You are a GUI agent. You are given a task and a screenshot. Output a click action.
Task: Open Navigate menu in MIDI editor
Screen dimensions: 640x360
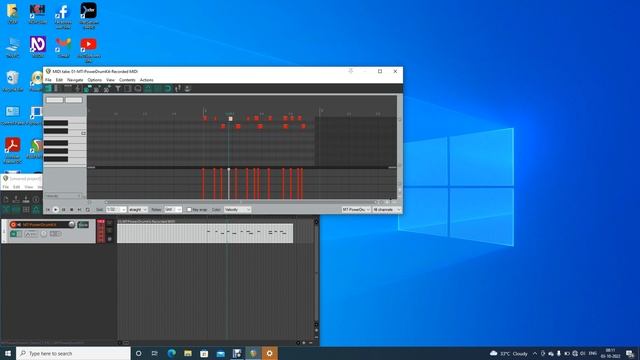(x=75, y=80)
